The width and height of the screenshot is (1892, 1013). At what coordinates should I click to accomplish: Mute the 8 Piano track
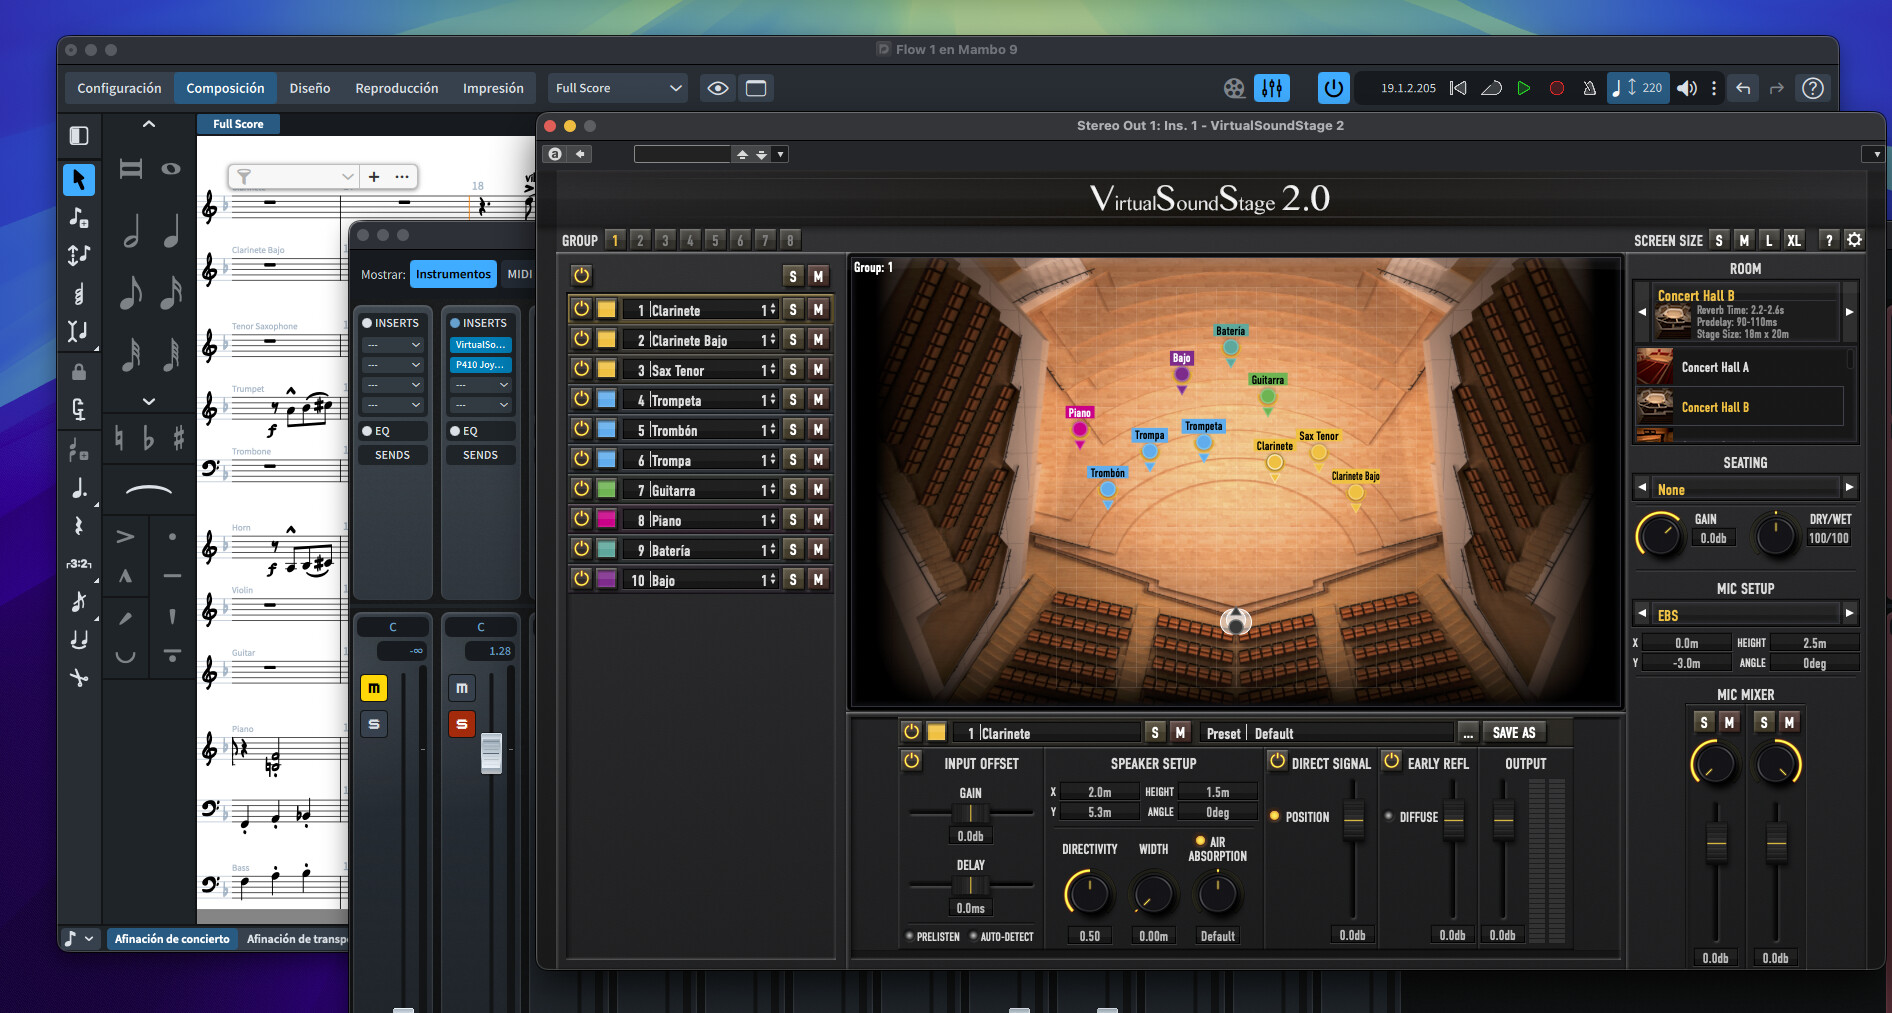coord(818,520)
